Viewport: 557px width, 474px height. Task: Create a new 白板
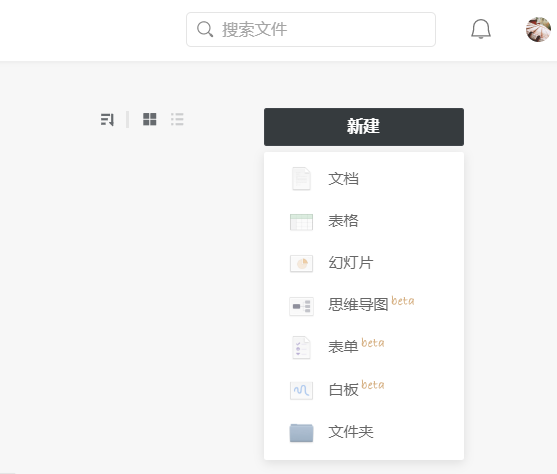pyautogui.click(x=364, y=389)
